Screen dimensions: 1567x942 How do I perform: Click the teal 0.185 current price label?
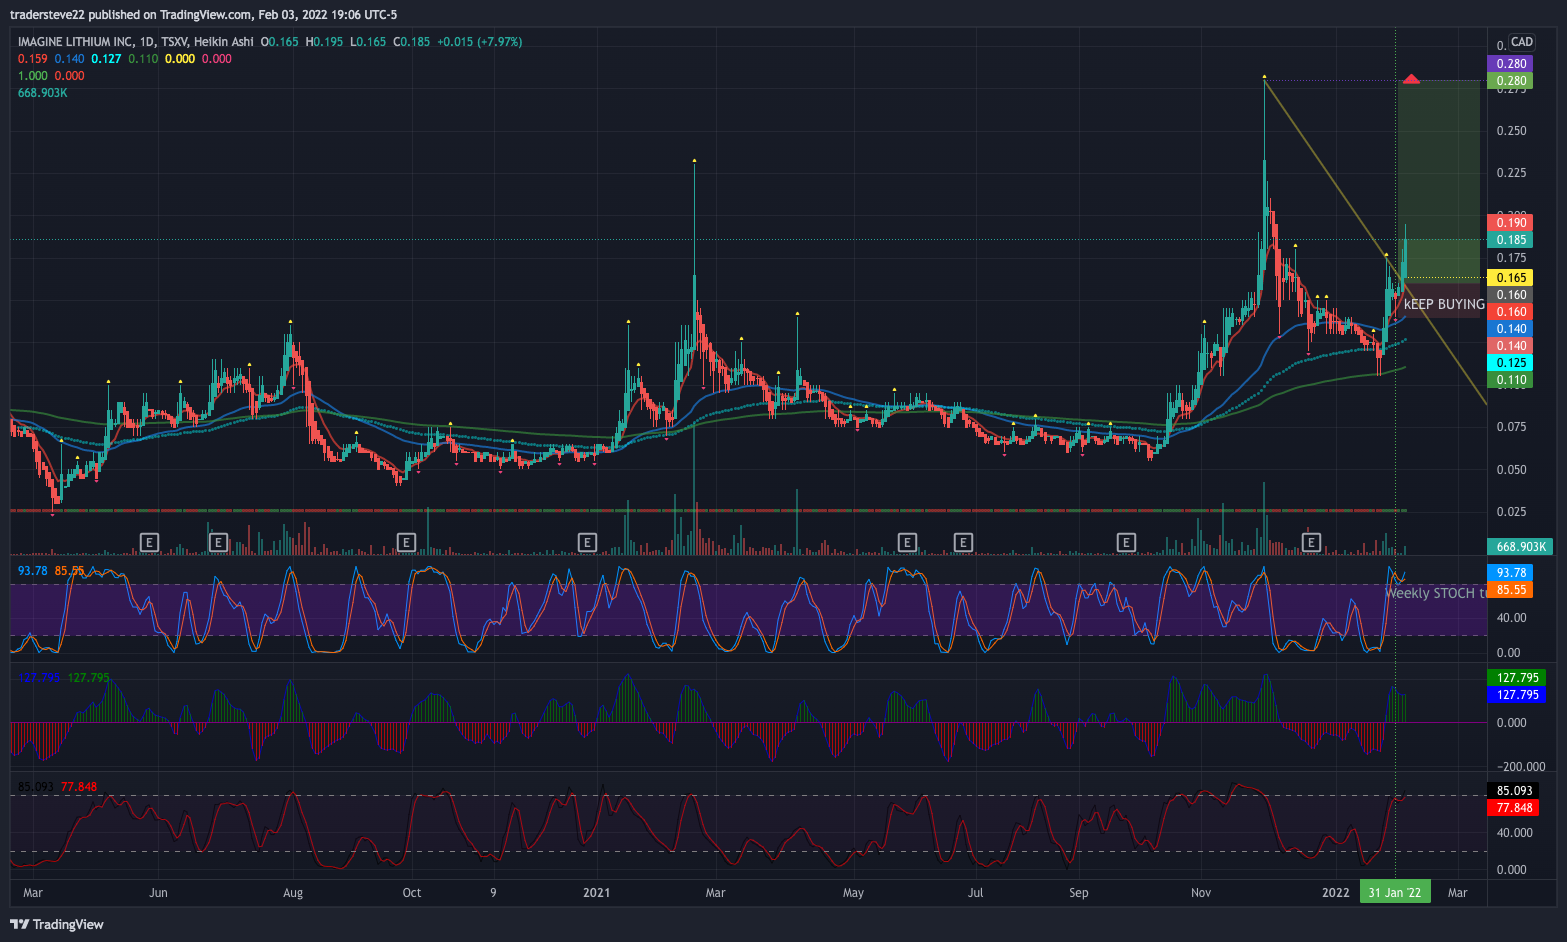point(1510,239)
